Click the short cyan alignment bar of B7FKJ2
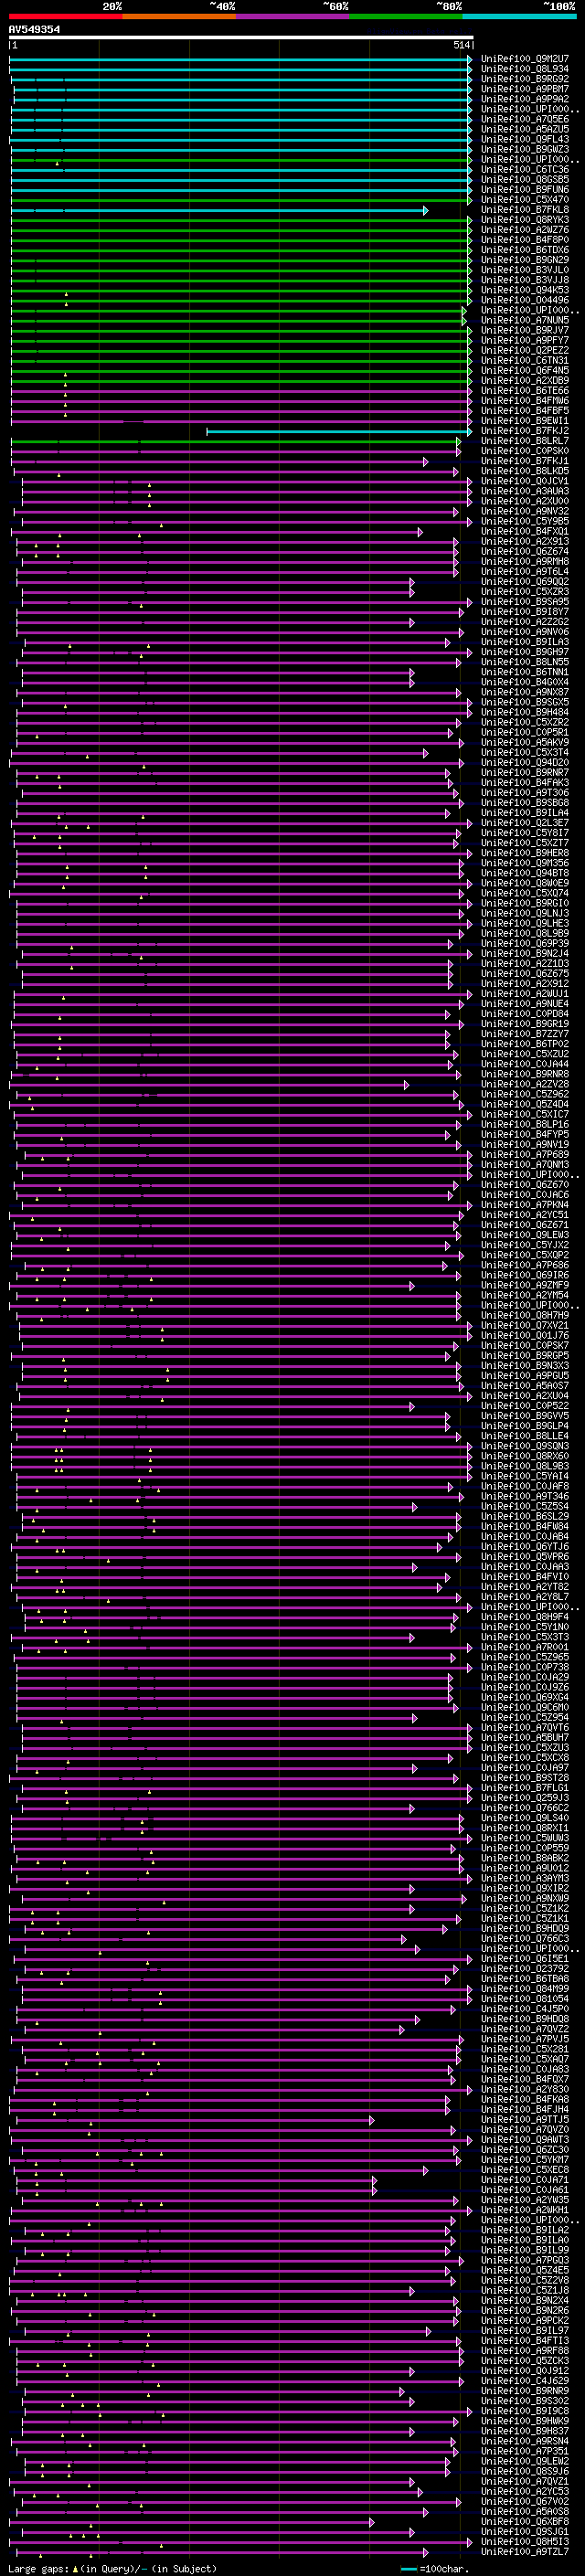 click(339, 431)
